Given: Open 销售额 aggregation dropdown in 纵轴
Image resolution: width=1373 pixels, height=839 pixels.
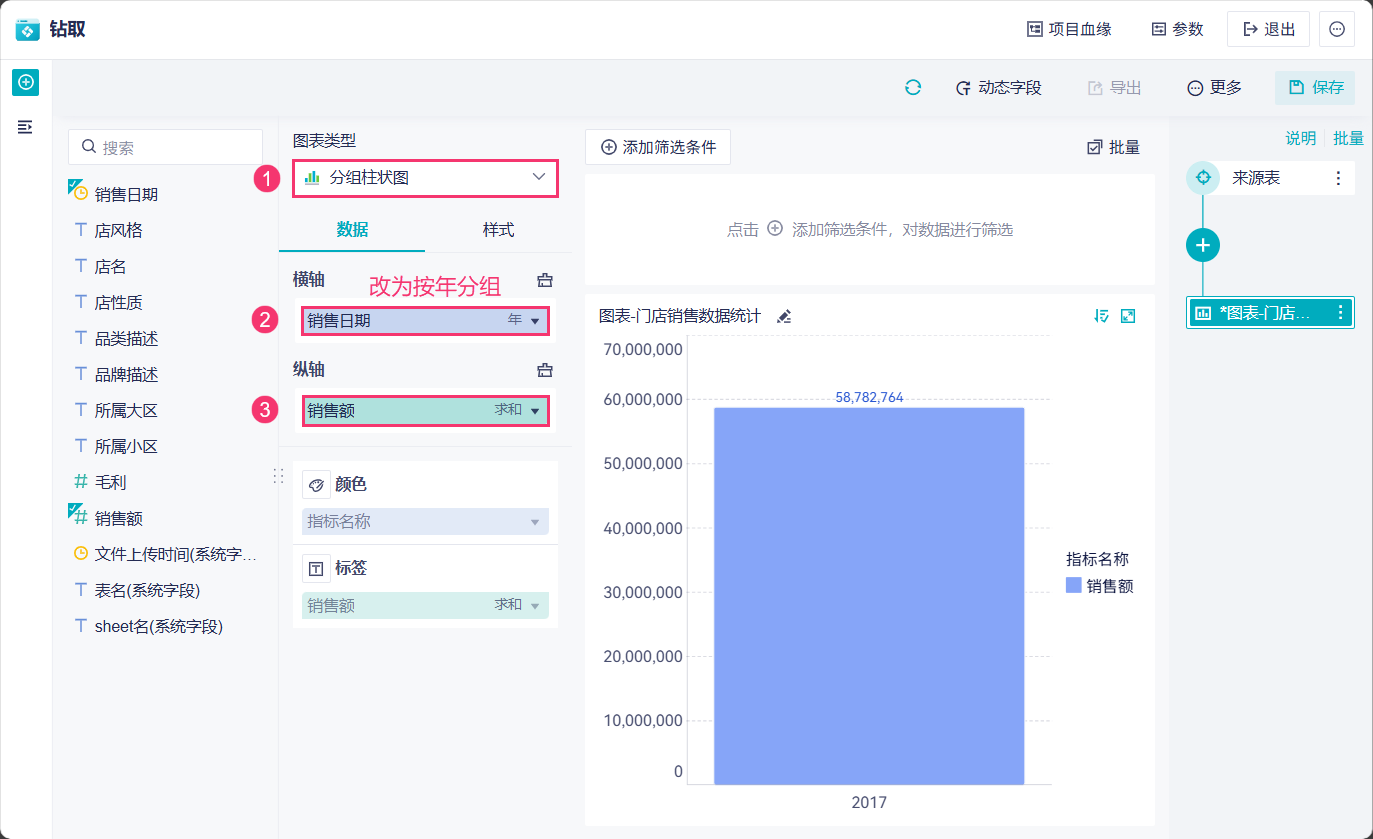Looking at the screenshot, I should click(535, 411).
